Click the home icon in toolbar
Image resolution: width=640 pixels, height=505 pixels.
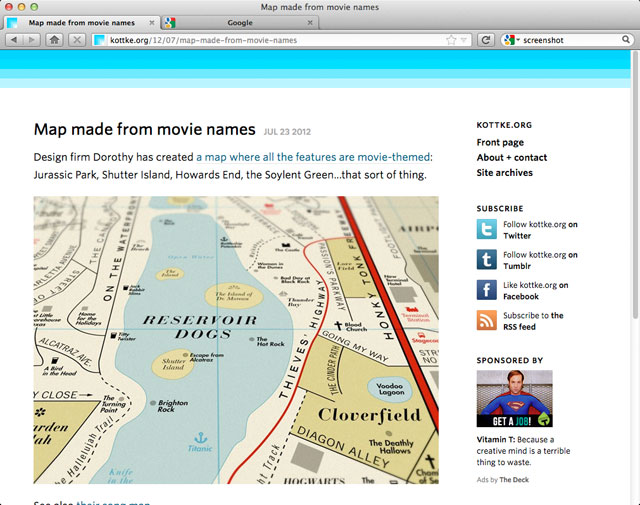coord(54,40)
